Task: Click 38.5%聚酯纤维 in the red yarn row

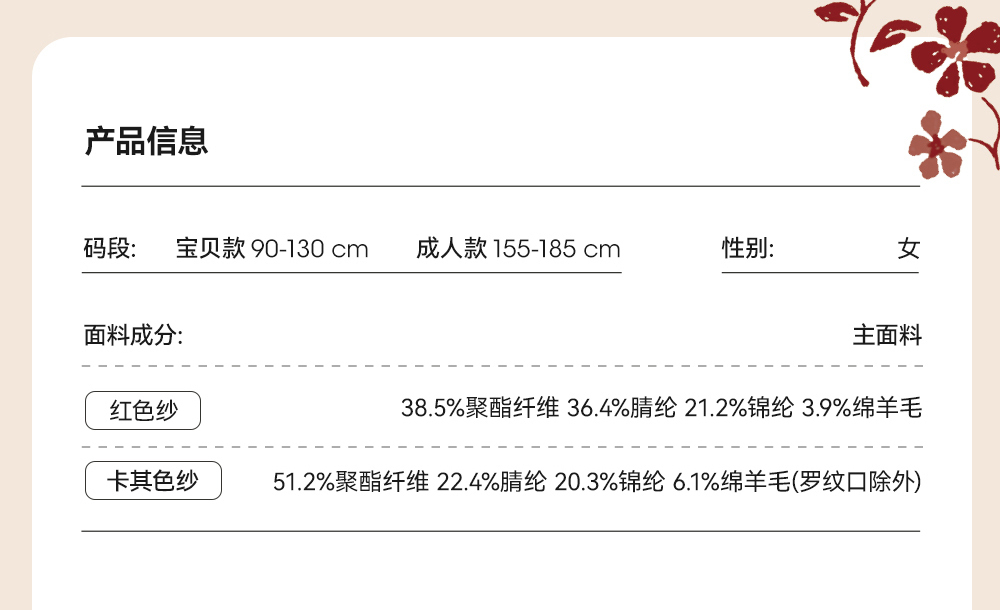Action: tap(479, 408)
